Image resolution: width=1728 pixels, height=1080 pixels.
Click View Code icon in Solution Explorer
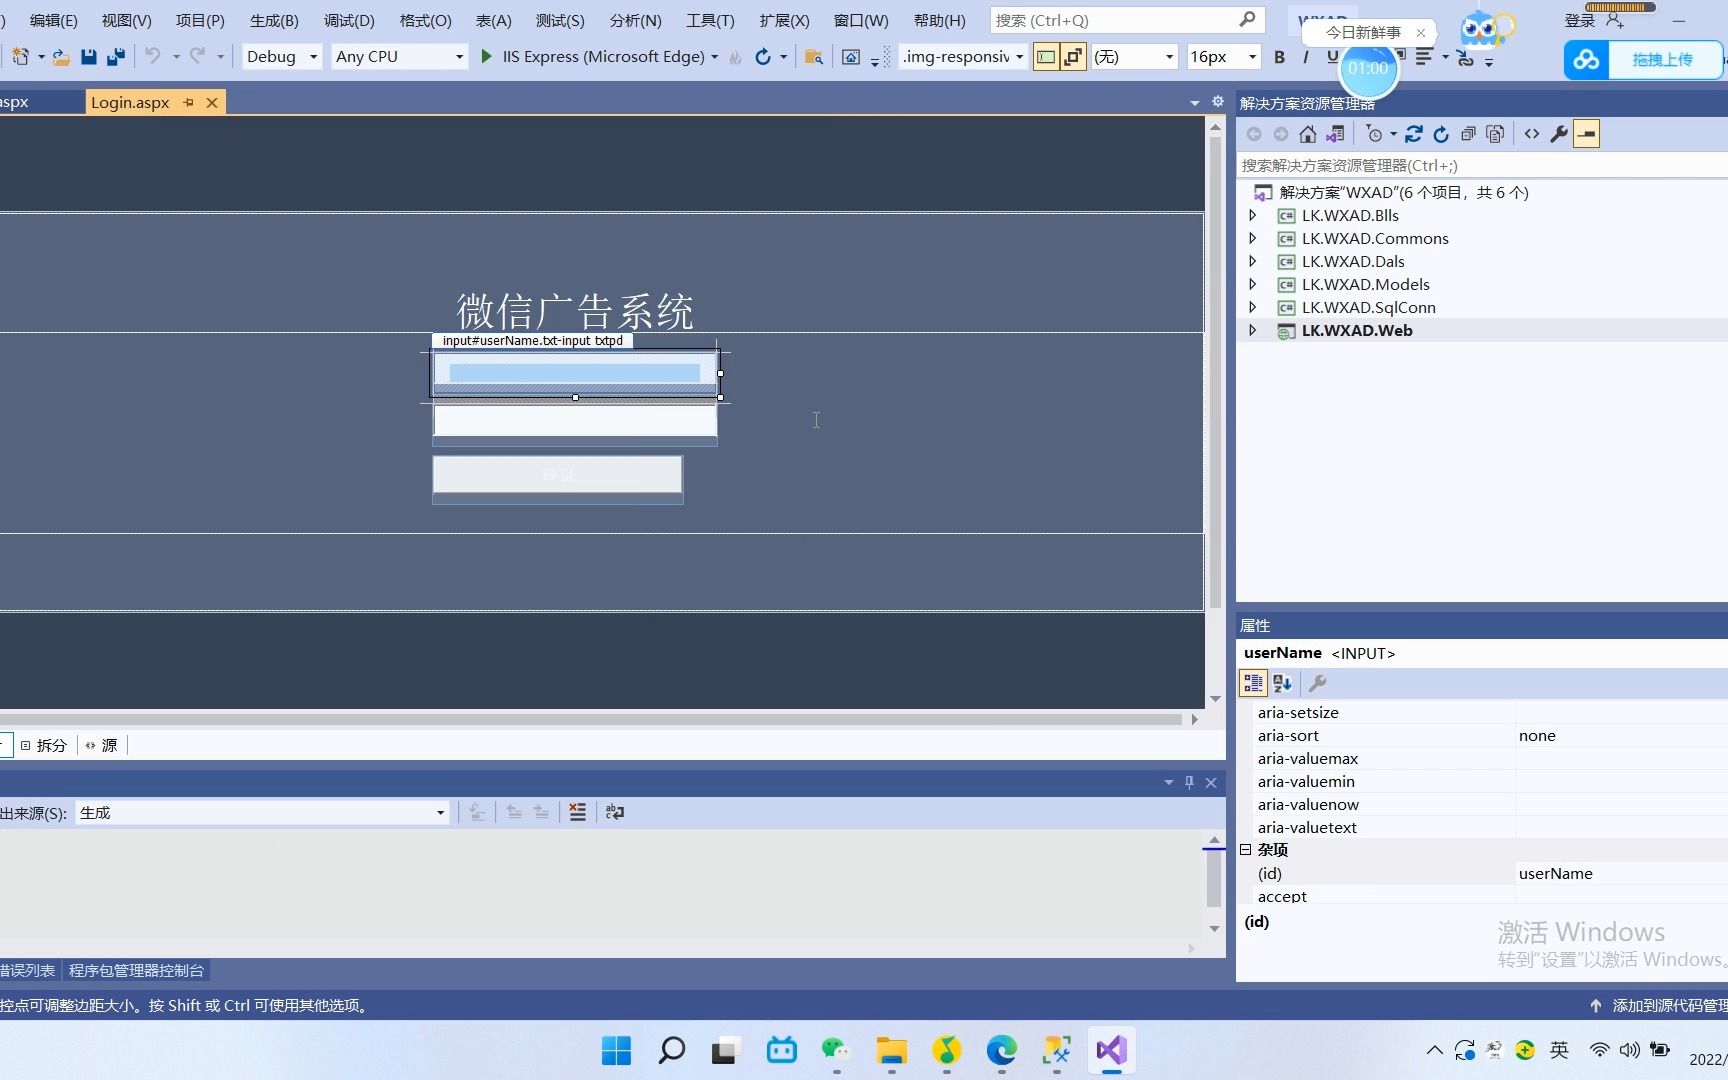click(1532, 134)
